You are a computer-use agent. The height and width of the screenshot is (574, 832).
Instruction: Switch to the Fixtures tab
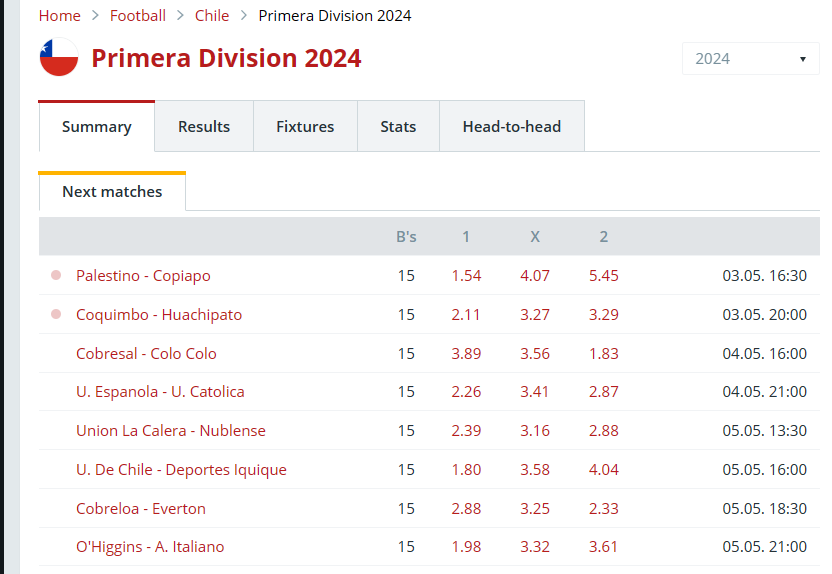[x=305, y=126]
